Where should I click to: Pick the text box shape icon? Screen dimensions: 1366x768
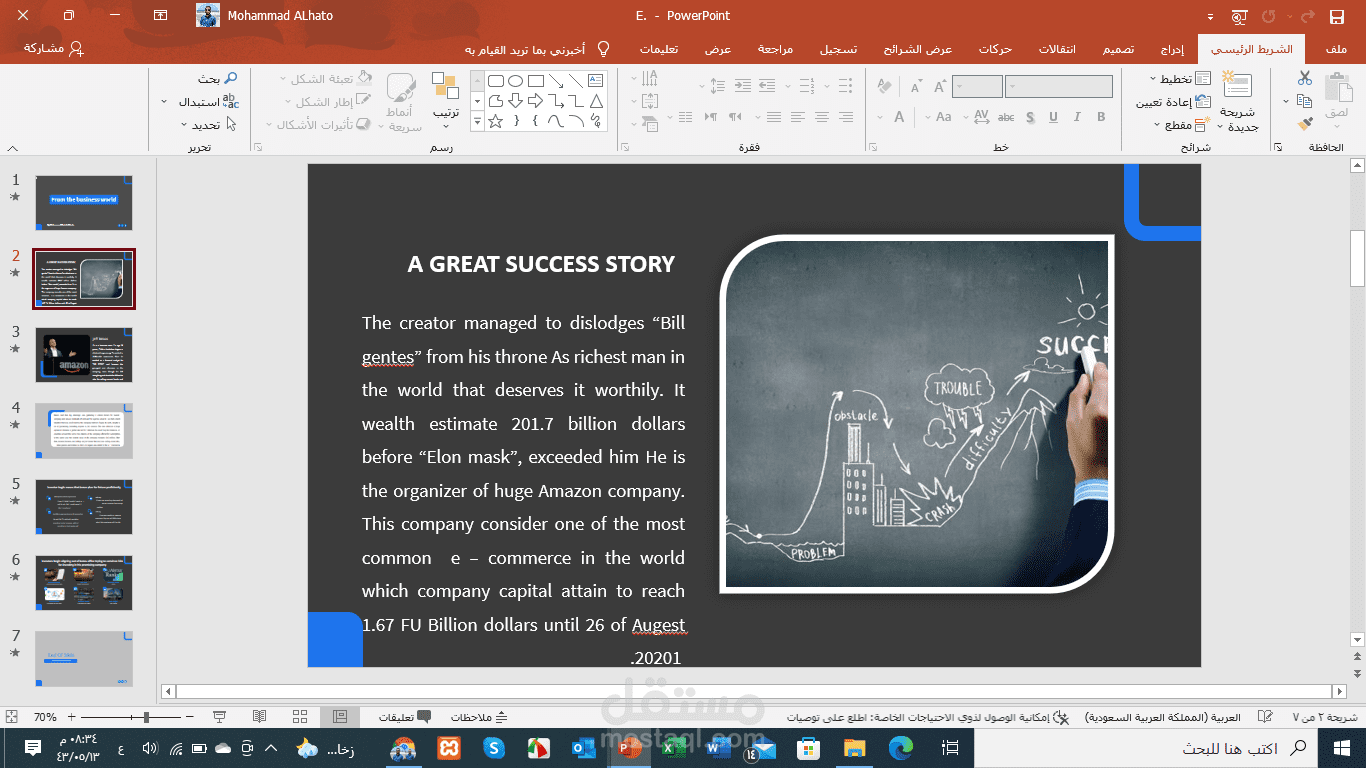(x=596, y=81)
